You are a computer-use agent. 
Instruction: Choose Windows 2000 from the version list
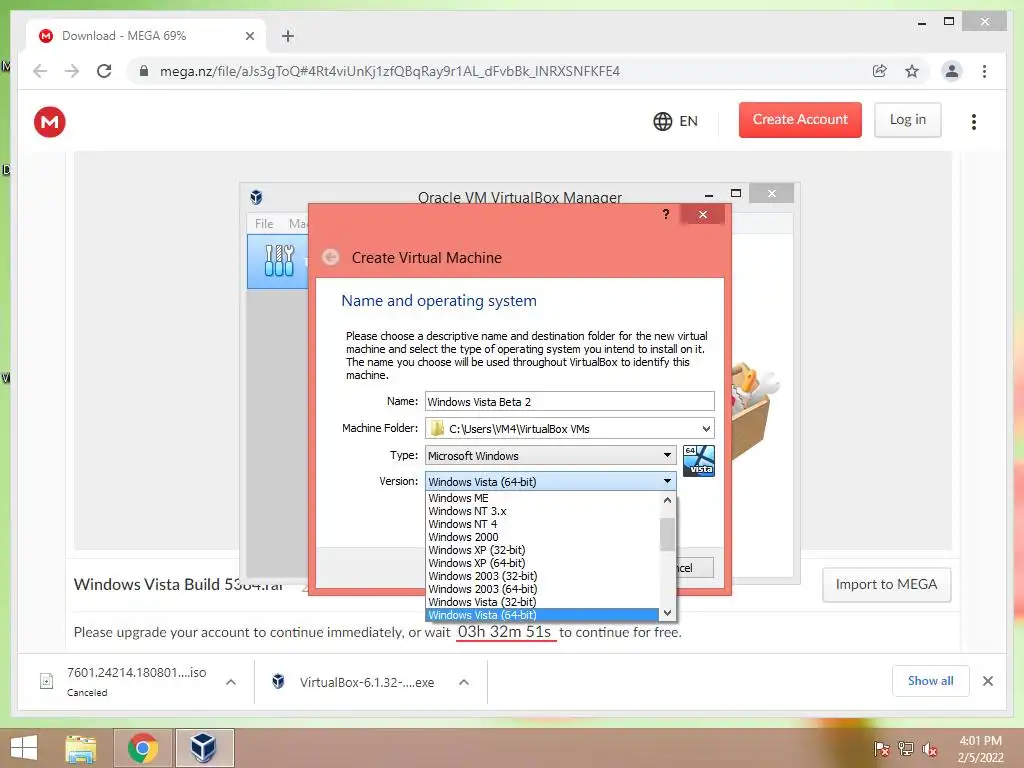pos(542,537)
